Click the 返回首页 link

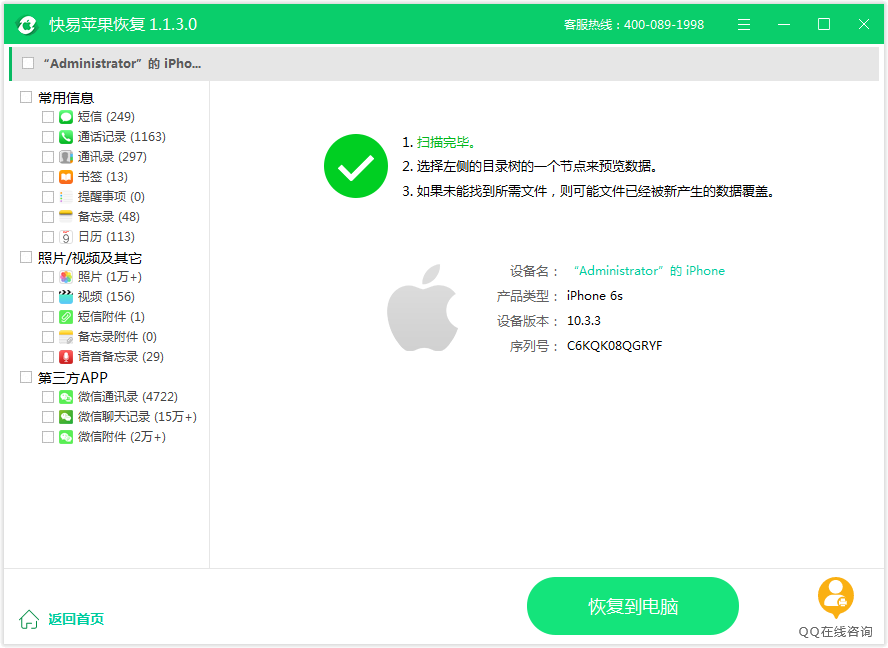tap(76, 619)
